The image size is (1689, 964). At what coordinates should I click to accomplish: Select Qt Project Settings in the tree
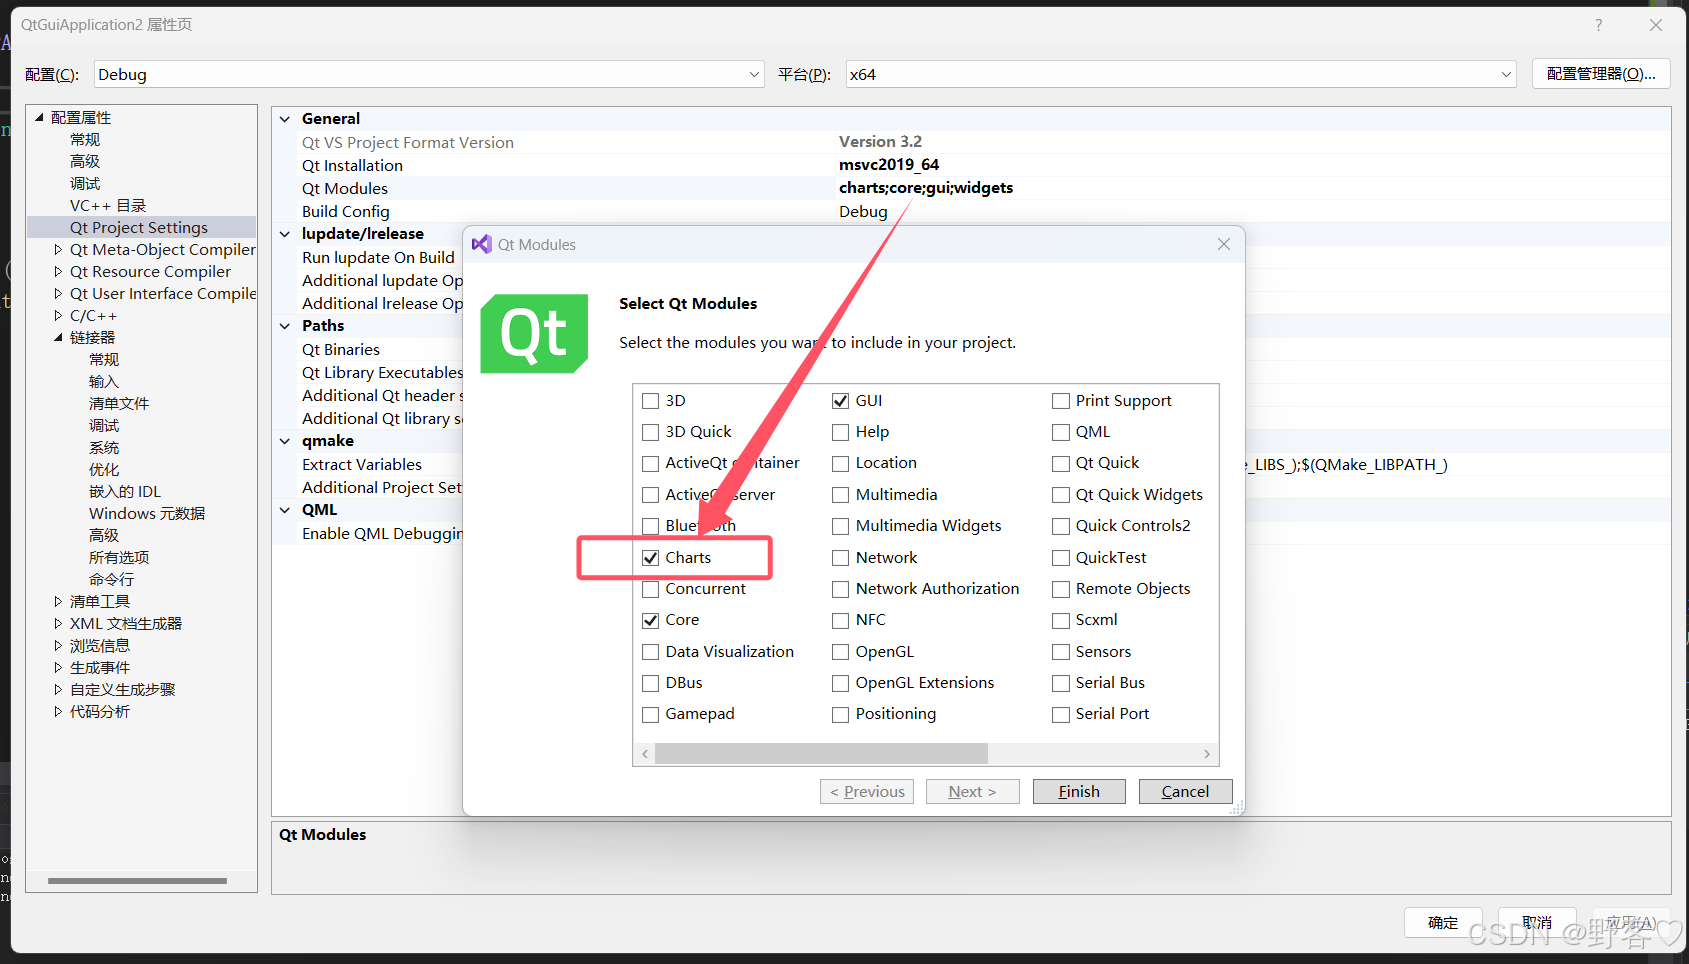pos(138,227)
